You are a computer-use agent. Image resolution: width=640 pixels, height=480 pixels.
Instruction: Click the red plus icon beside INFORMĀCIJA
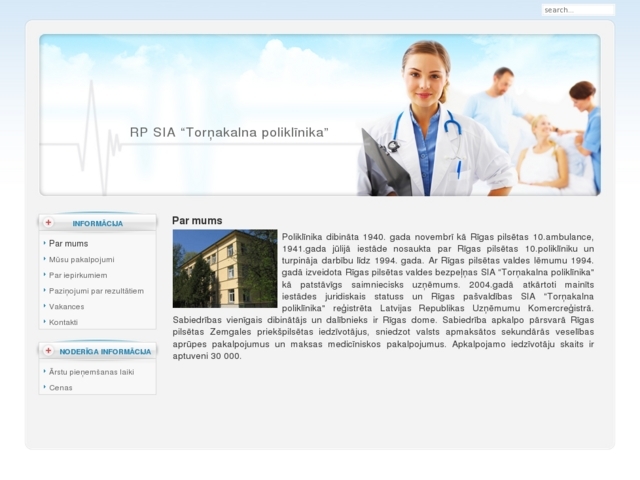coord(48,222)
